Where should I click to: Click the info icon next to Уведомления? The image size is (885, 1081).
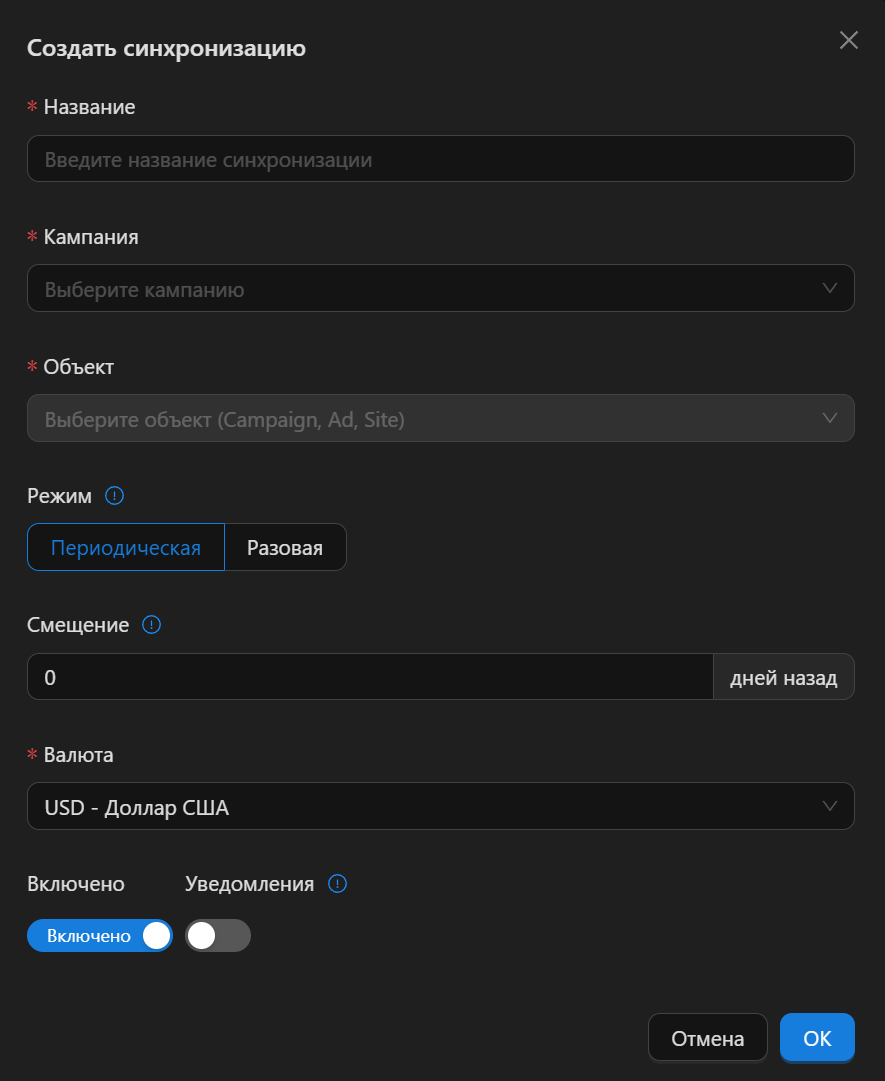tap(337, 884)
